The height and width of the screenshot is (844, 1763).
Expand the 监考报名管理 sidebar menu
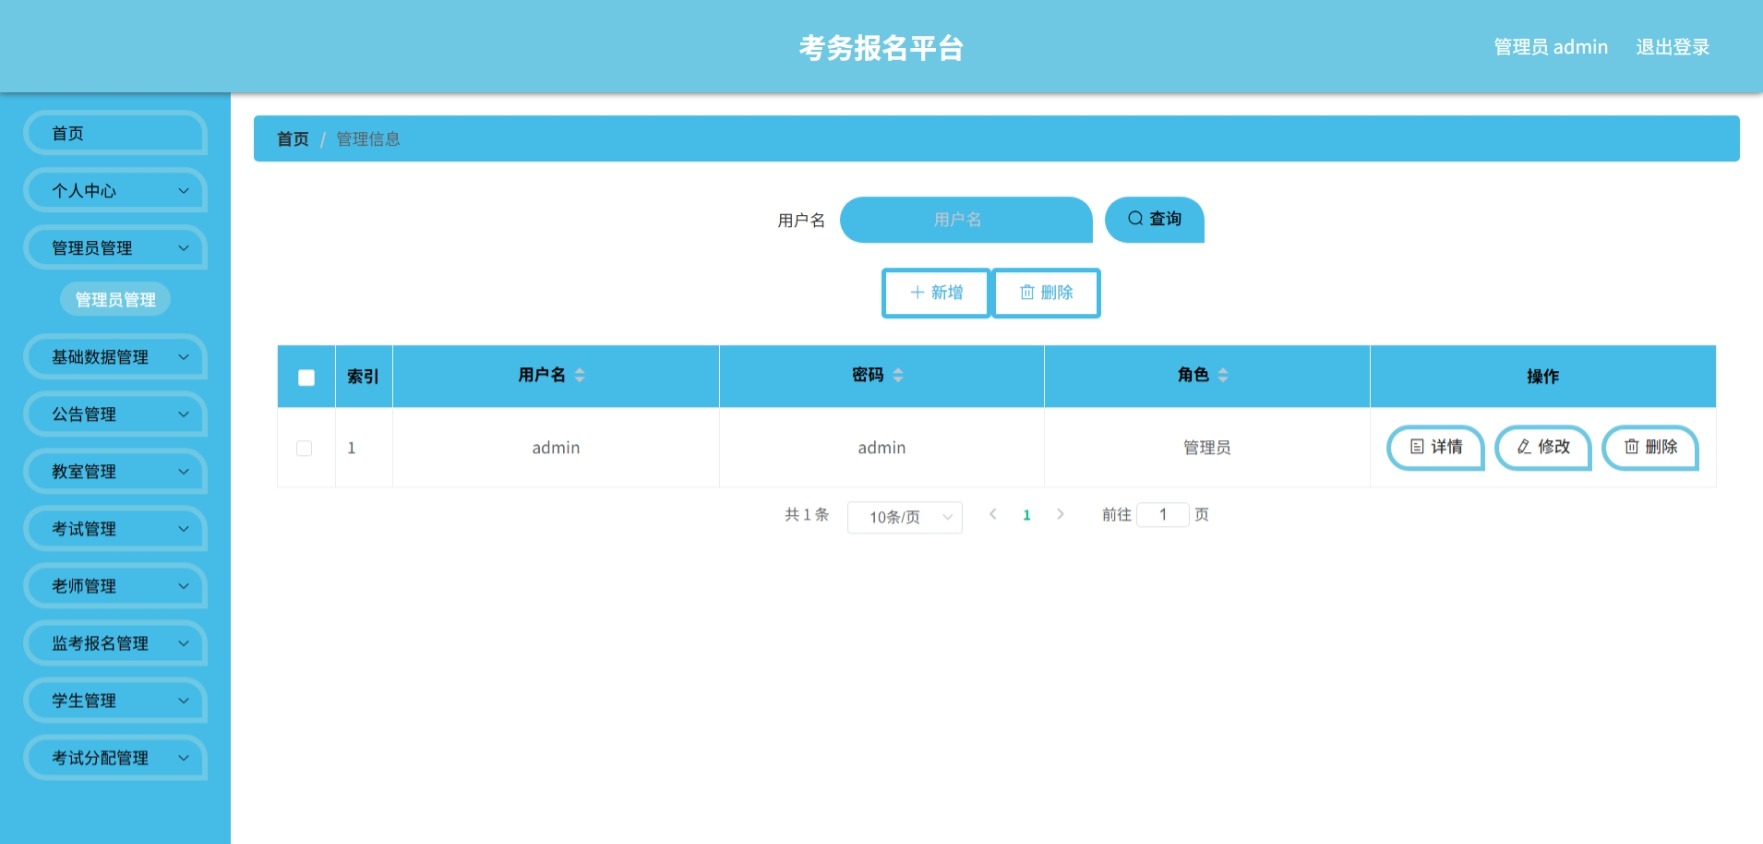[115, 643]
